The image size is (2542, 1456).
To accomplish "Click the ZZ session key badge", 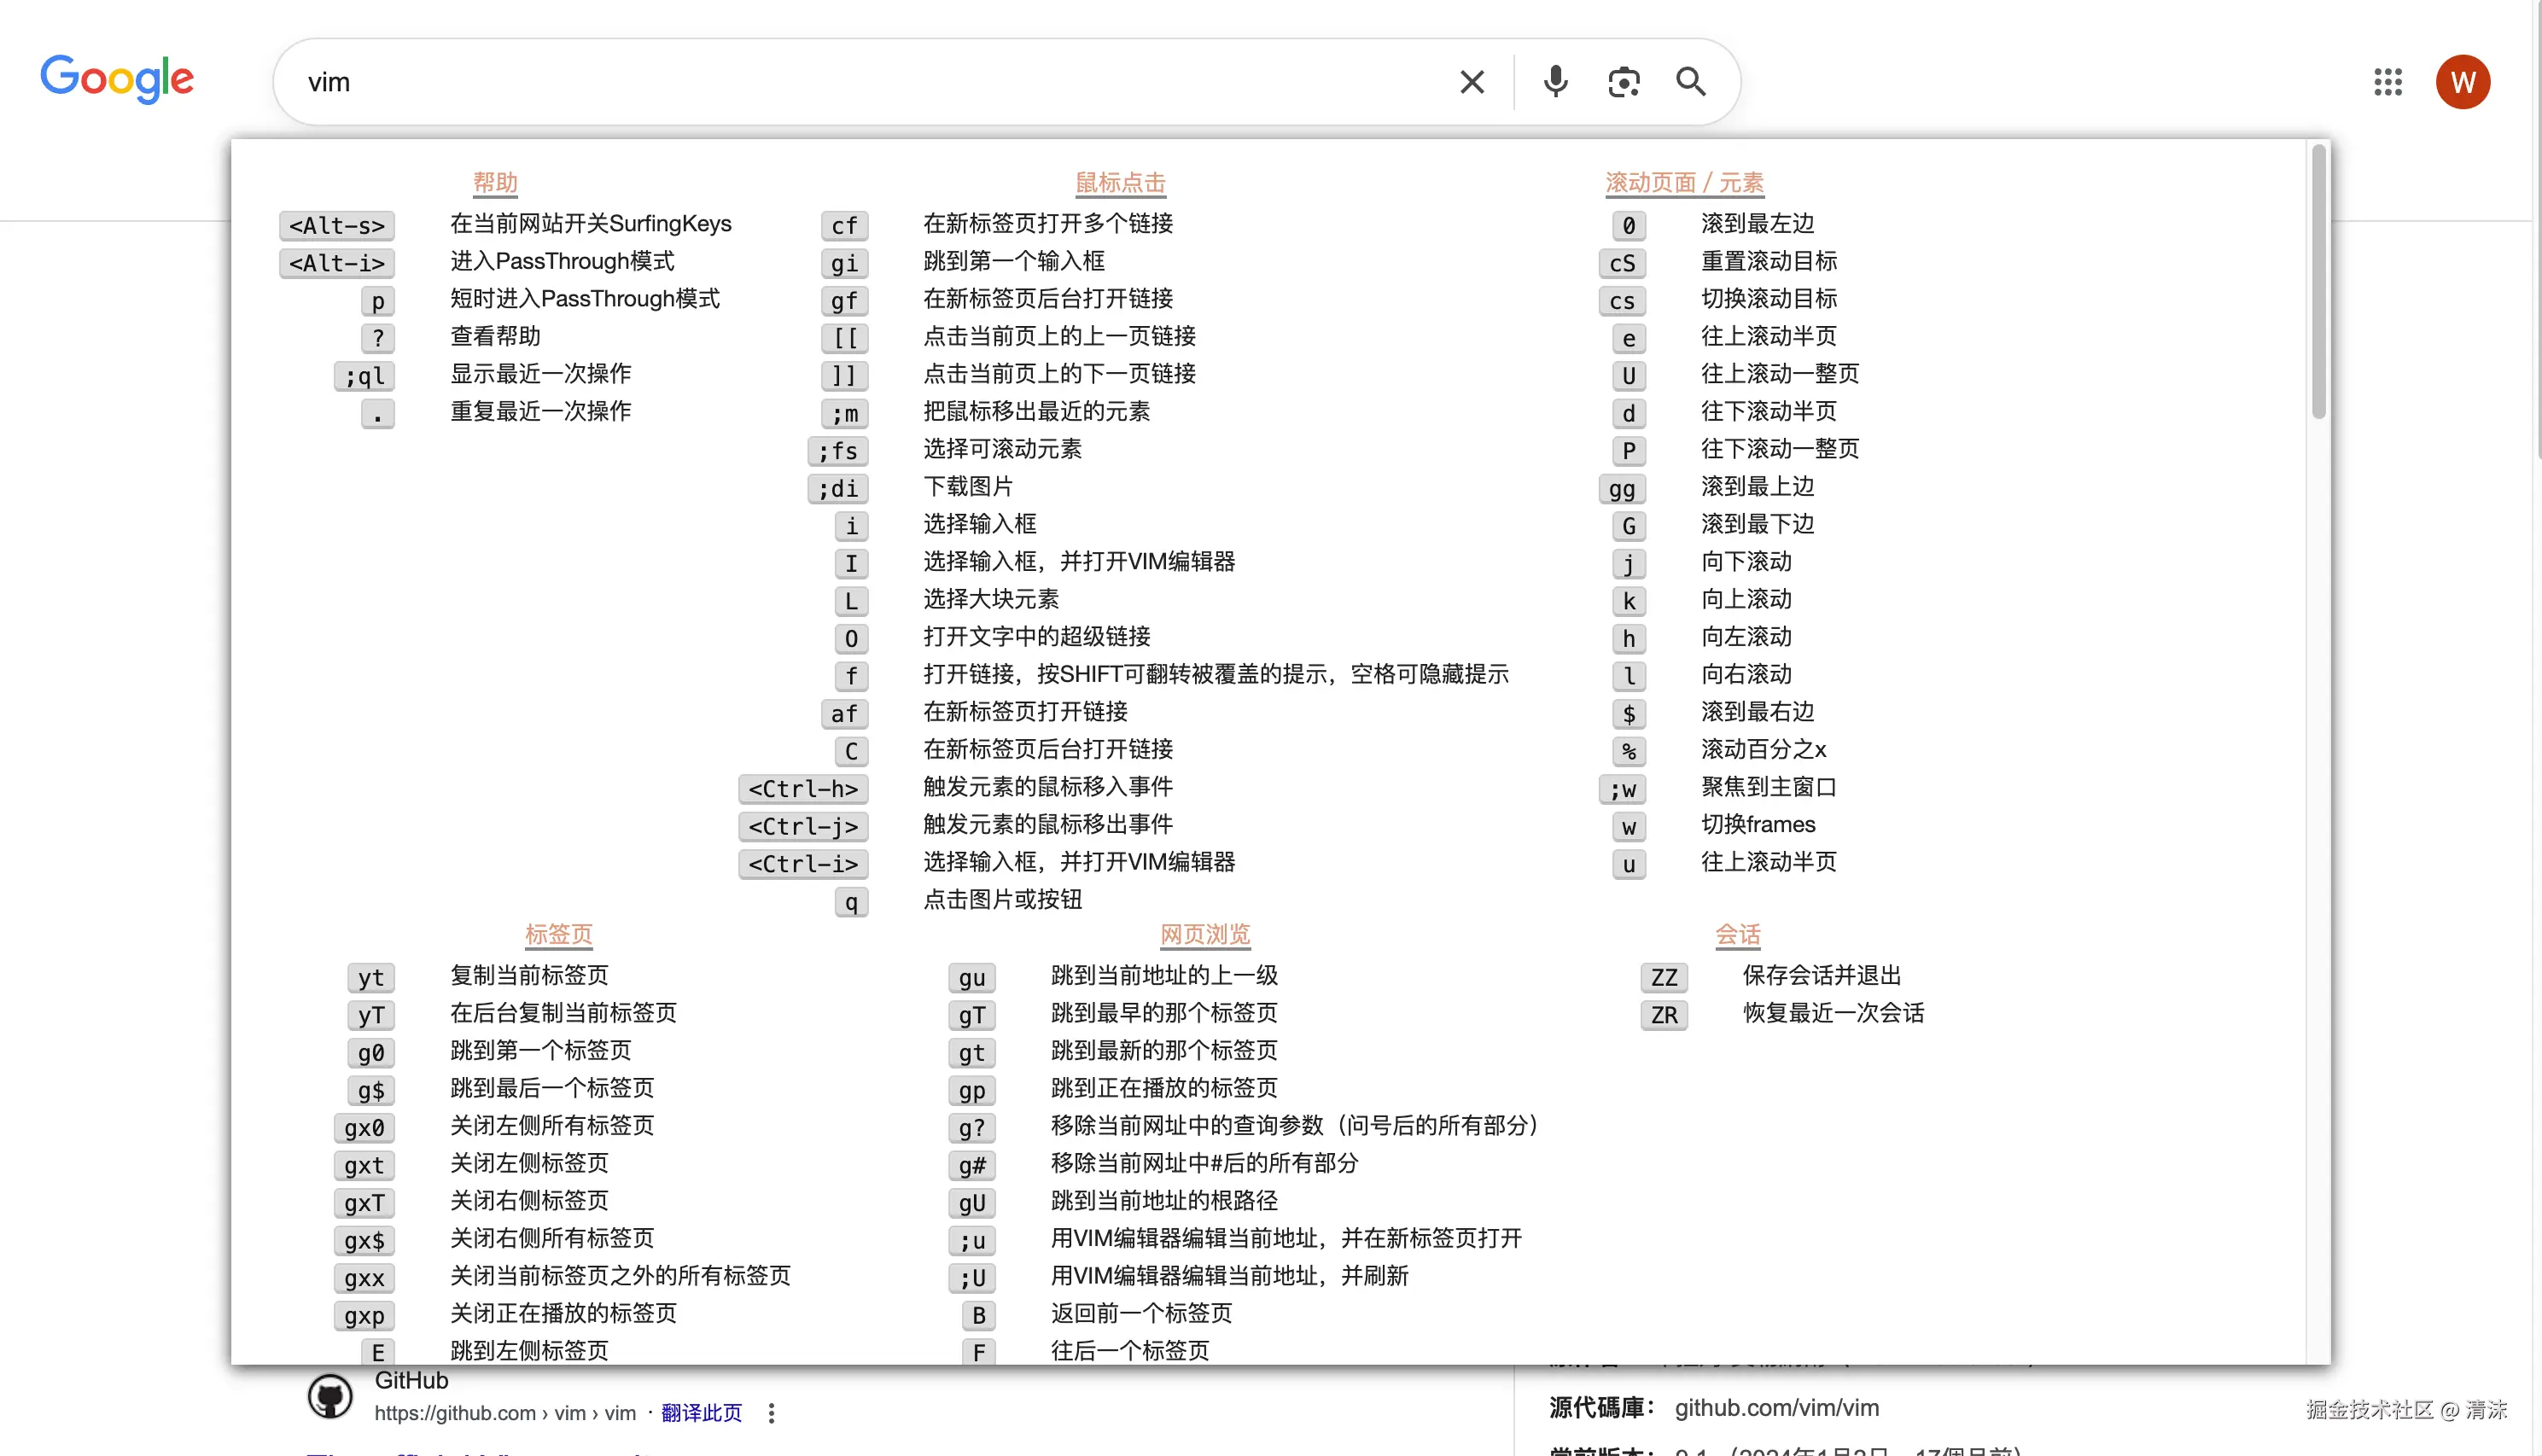I will (x=1664, y=977).
